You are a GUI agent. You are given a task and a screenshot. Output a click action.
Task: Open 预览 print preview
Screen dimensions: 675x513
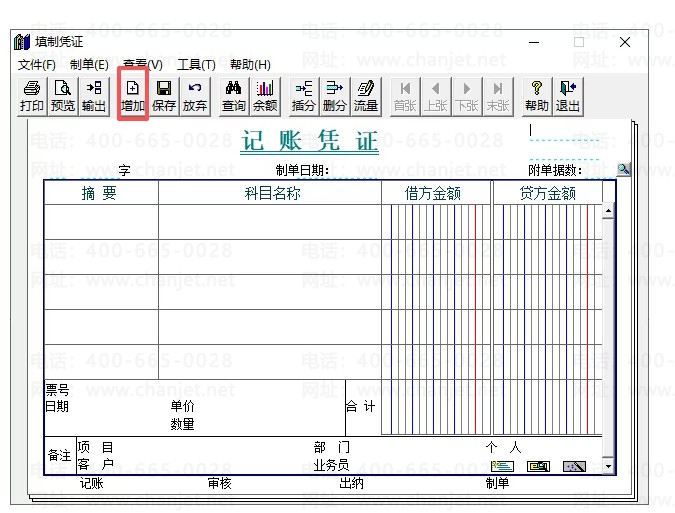pos(63,96)
